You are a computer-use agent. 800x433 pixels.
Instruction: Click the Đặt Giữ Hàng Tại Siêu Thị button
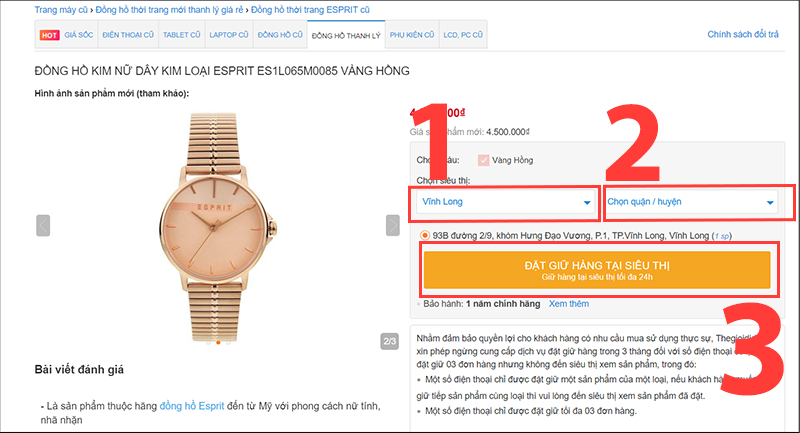pyautogui.click(x=597, y=270)
